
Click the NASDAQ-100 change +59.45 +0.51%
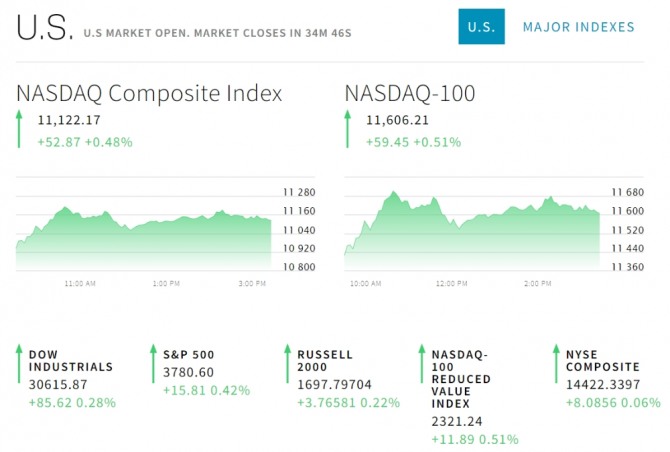click(x=413, y=142)
